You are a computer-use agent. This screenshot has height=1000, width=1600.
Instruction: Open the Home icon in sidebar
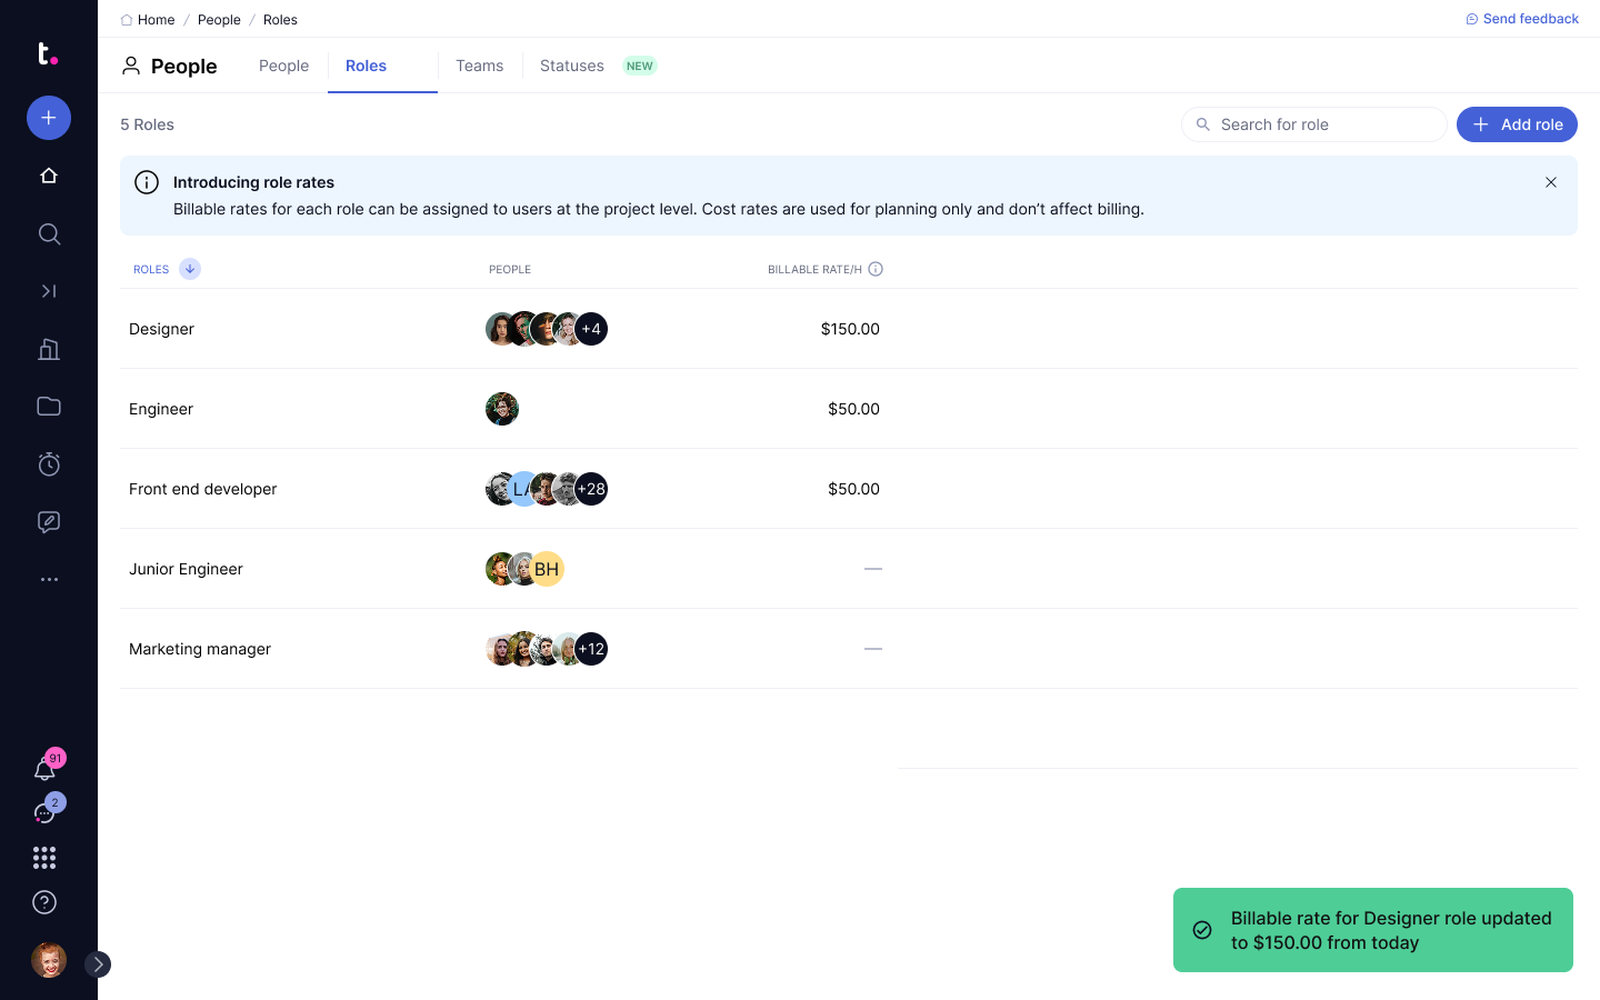point(48,176)
